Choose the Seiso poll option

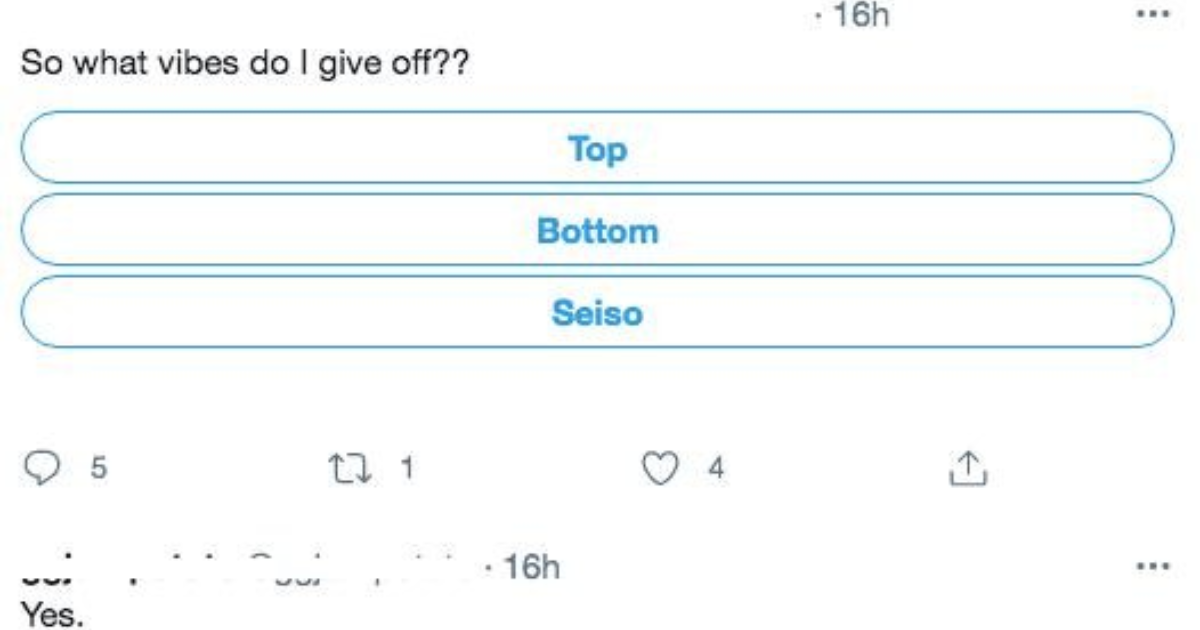pos(597,313)
